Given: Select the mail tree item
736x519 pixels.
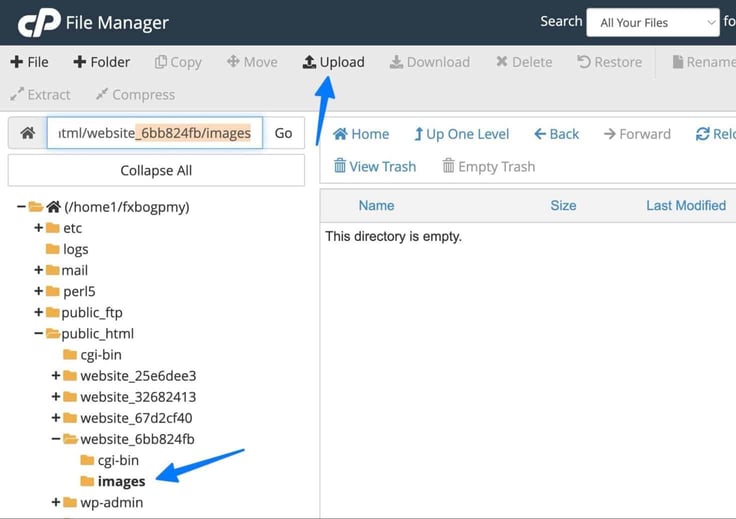Looking at the screenshot, I should [x=75, y=270].
